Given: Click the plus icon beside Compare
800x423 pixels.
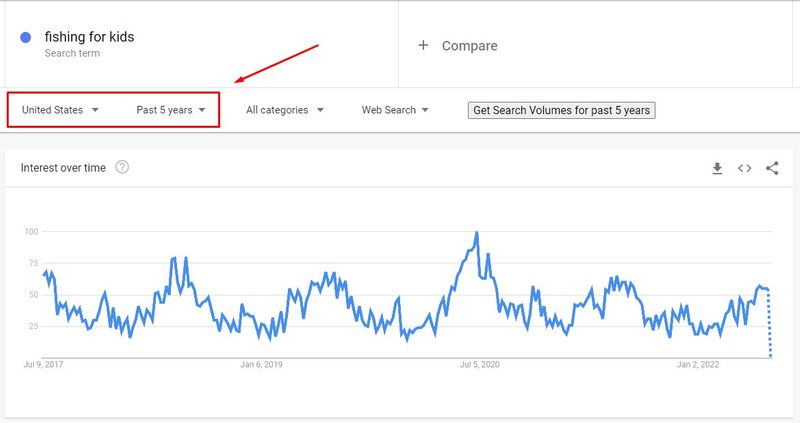Looking at the screenshot, I should click(423, 45).
